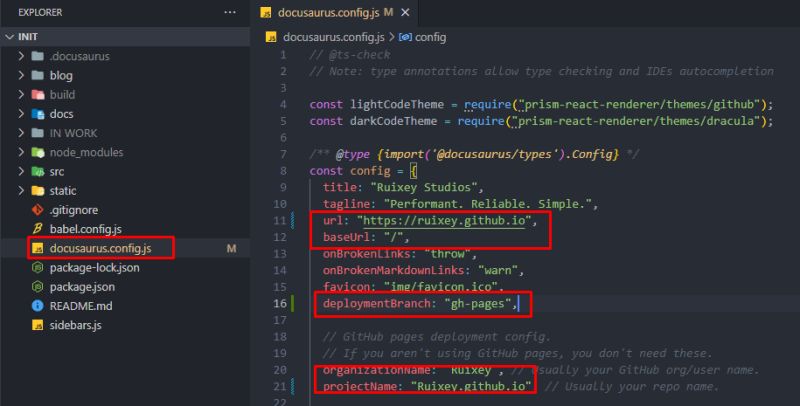Image resolution: width=800 pixels, height=406 pixels.
Task: Click the EXPLORER panel title
Action: click(x=40, y=12)
